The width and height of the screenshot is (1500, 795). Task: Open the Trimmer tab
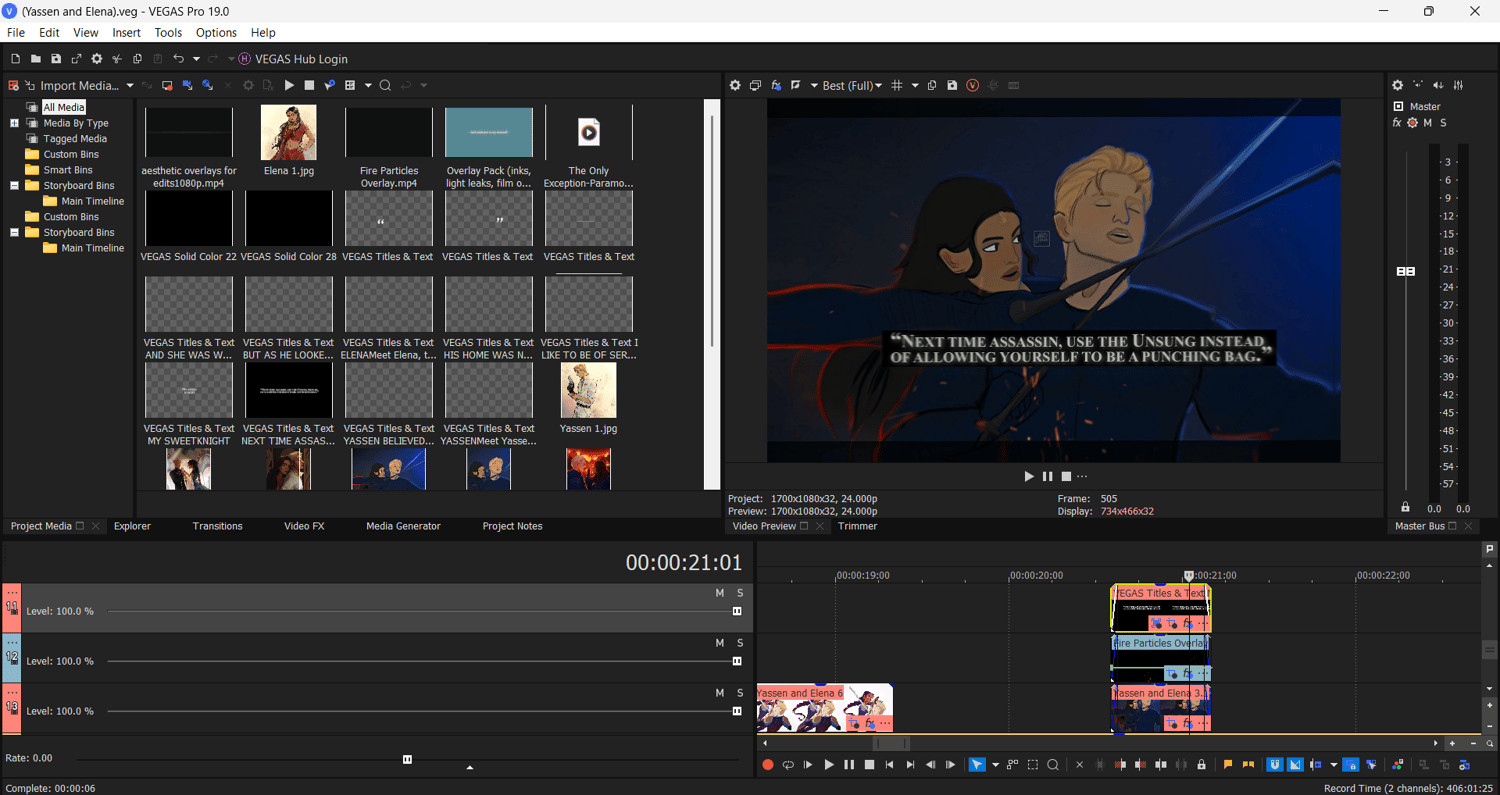tap(858, 526)
